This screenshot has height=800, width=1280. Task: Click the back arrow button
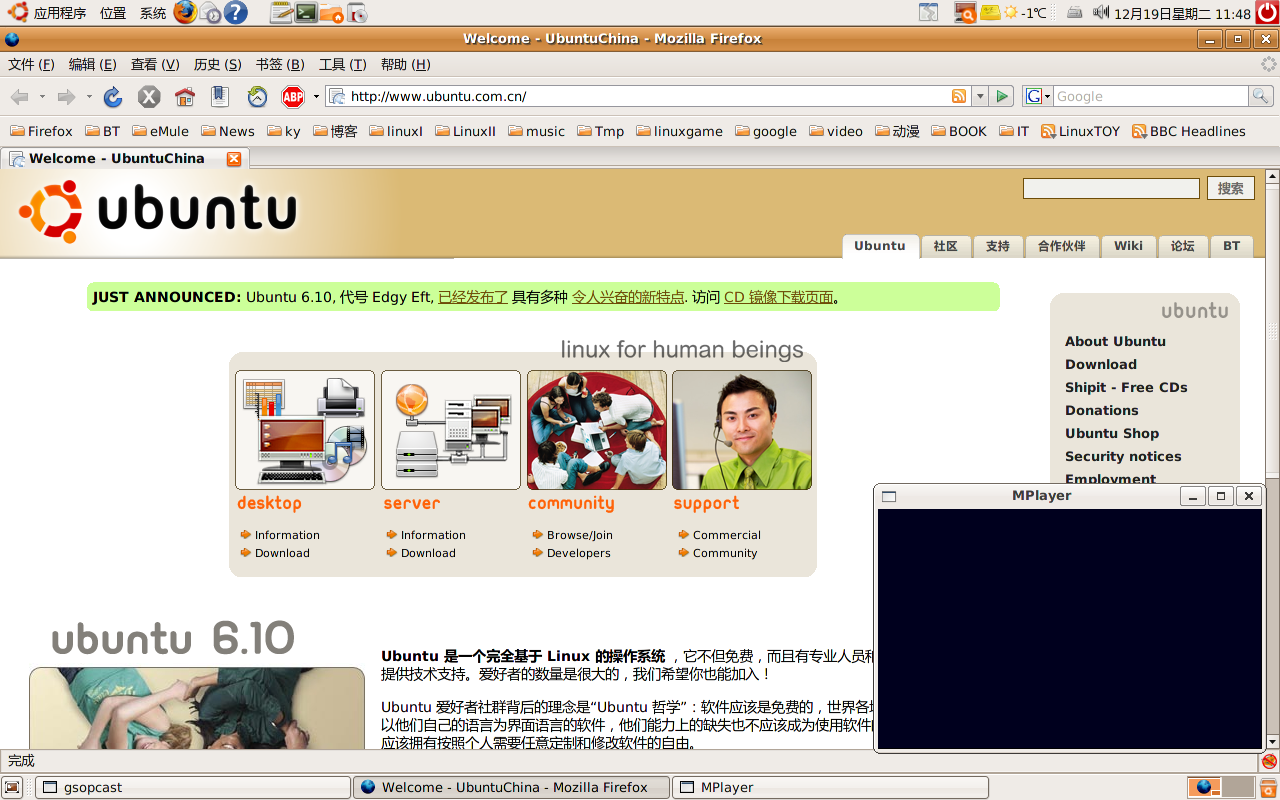click(20, 96)
